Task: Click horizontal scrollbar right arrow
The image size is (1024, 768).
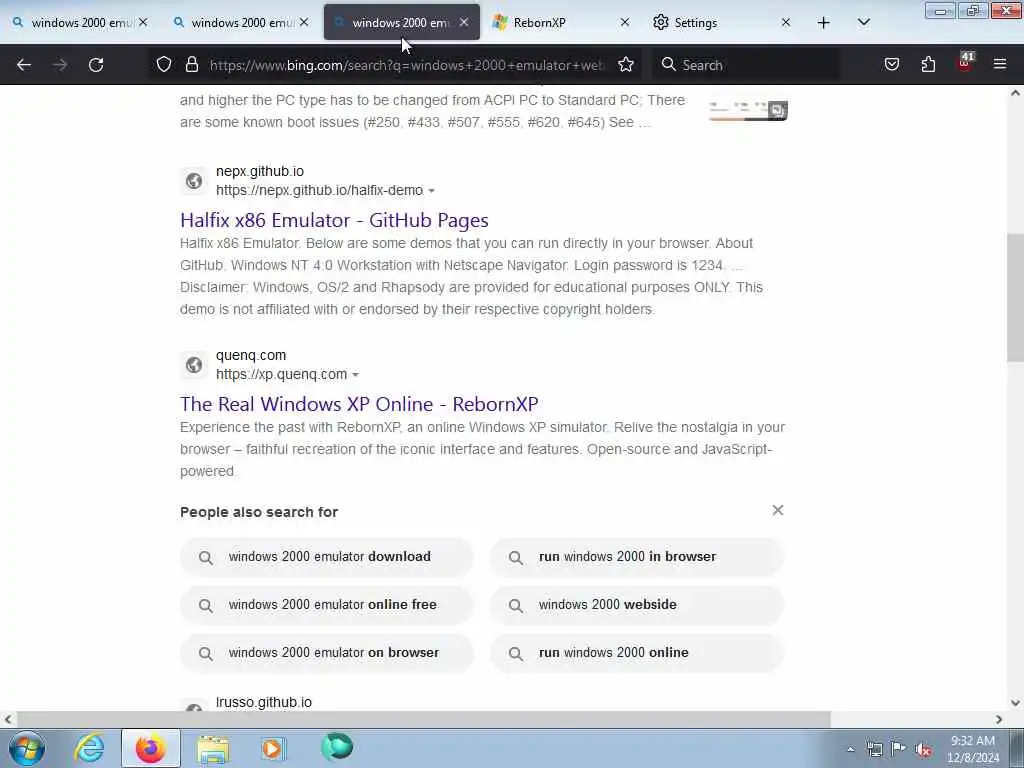Action: 999,720
